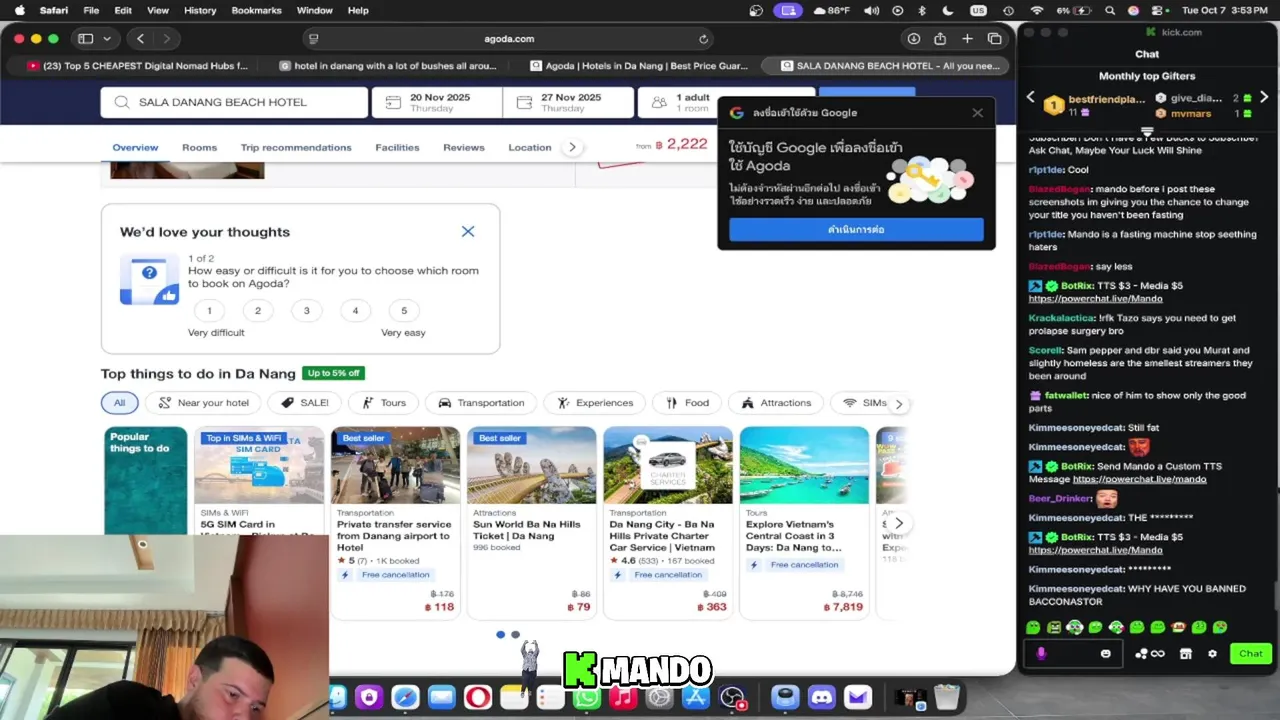Viewport: 1280px width, 720px height.
Task: Reload the agoda.com page
Action: pos(703,39)
